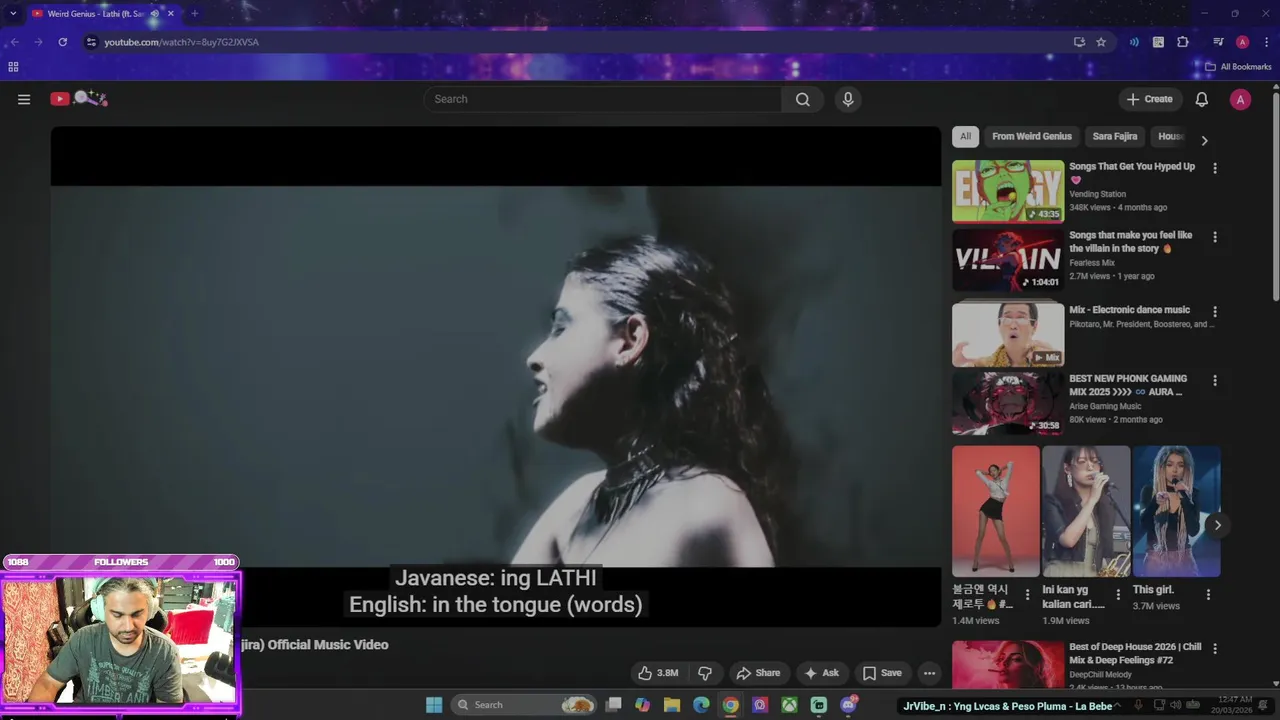
Task: Select the All filter chip
Action: pyautogui.click(x=965, y=136)
